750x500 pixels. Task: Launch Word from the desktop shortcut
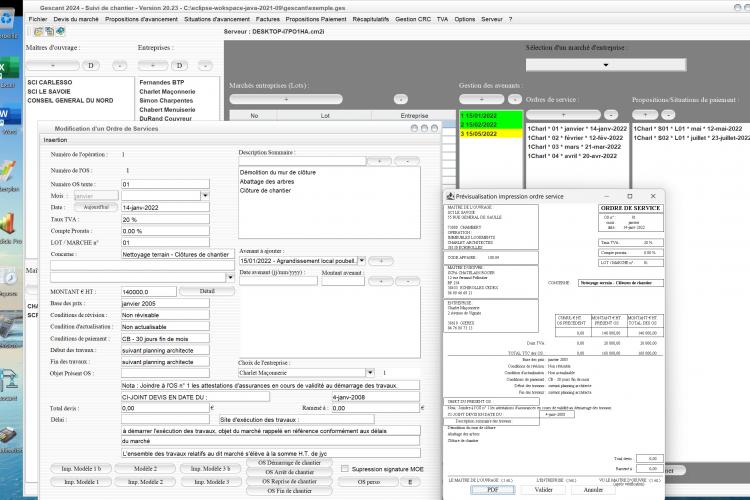pos(8,119)
